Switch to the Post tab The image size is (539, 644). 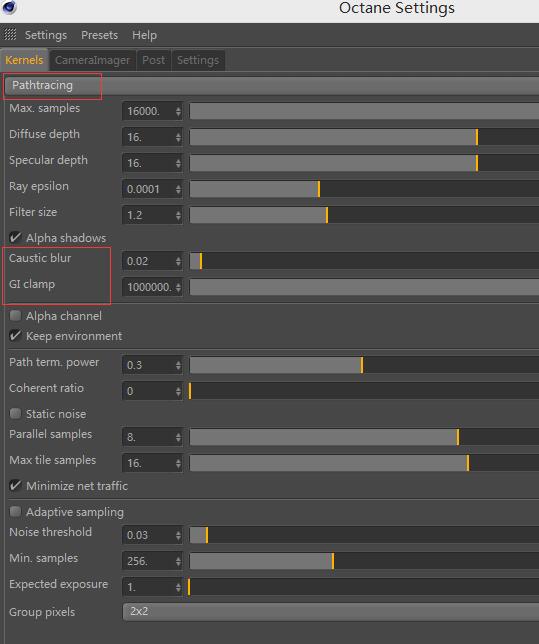154,60
